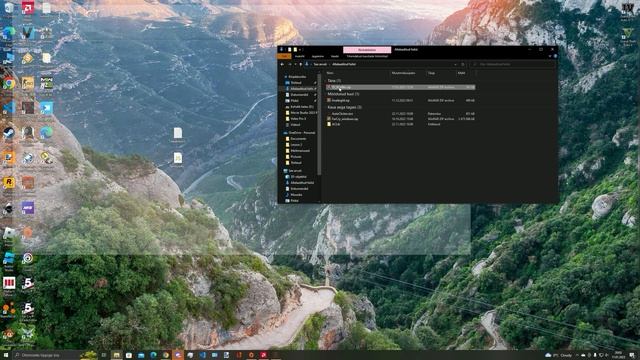Viewport: 640px width, 360px height.
Task: Open the recent locations dropdown arrow
Action: pos(296,64)
